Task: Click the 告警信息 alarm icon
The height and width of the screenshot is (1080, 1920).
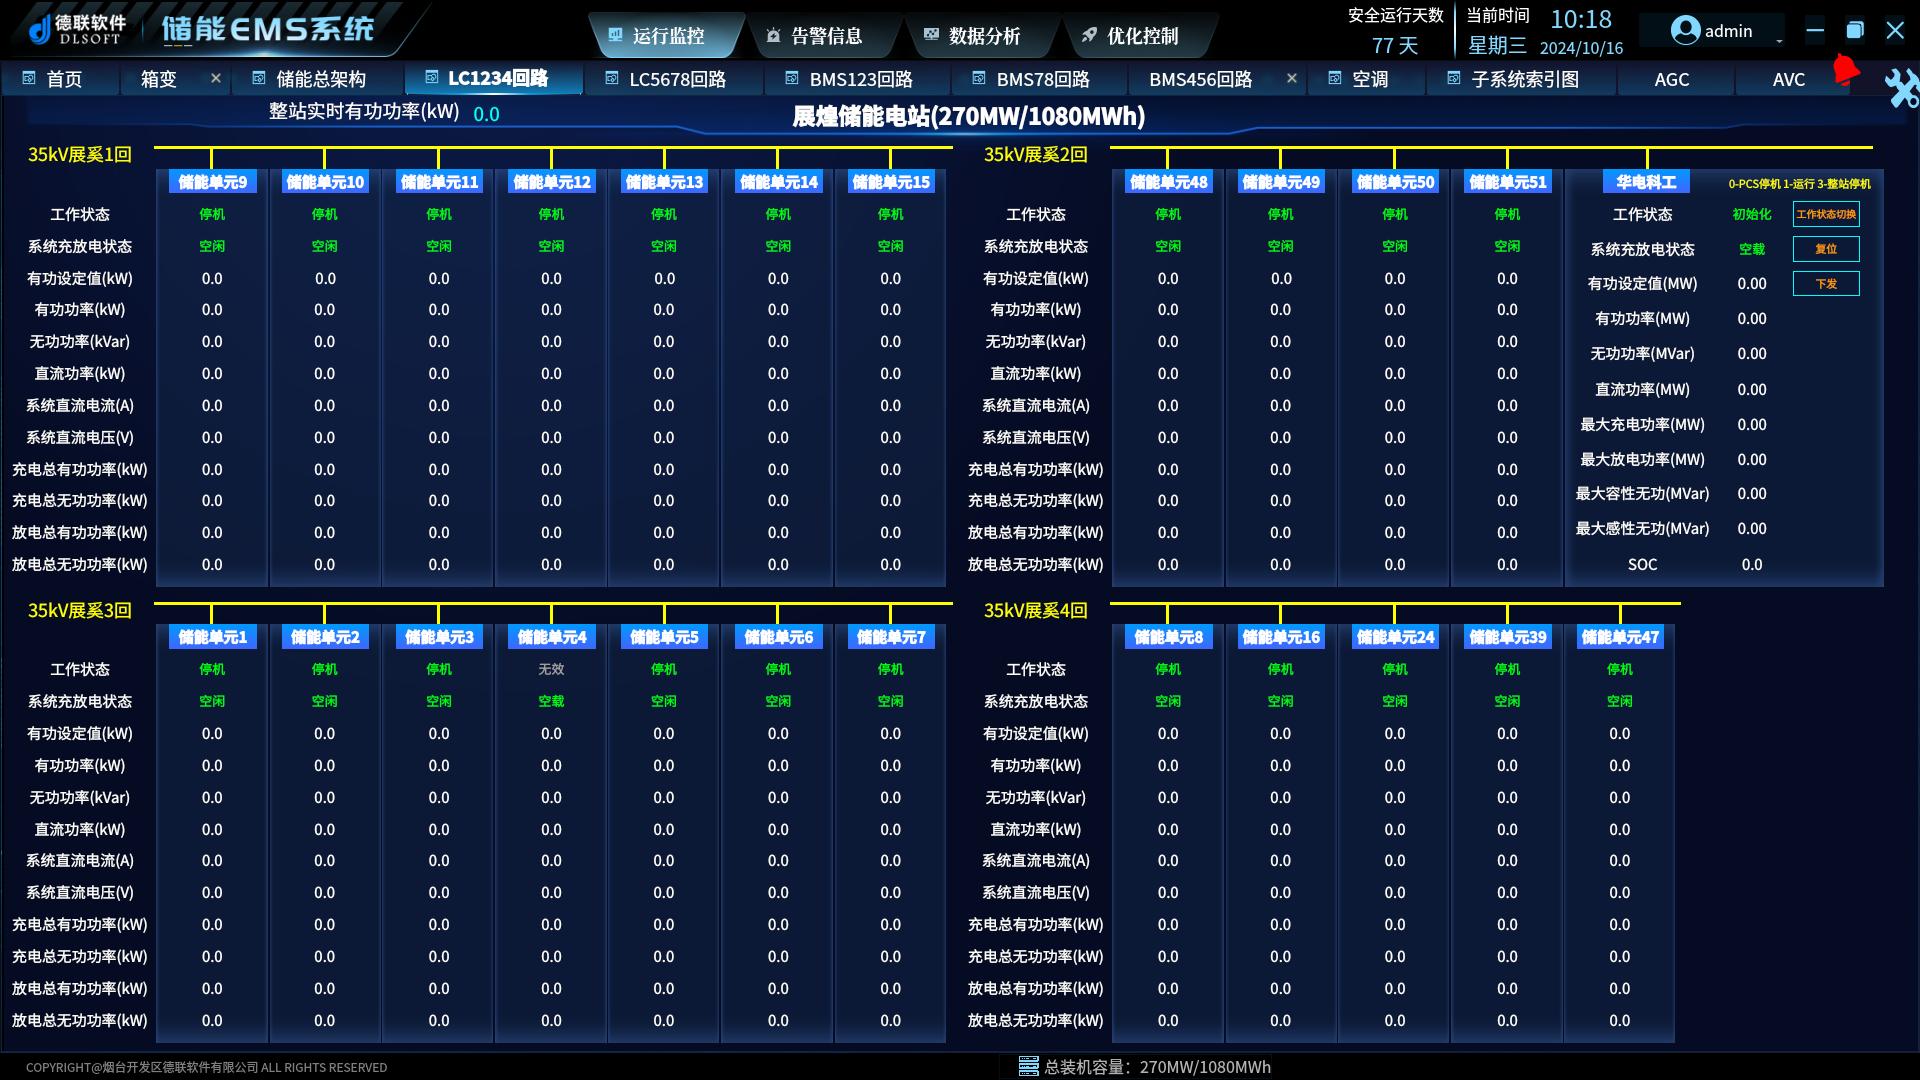Action: [773, 36]
